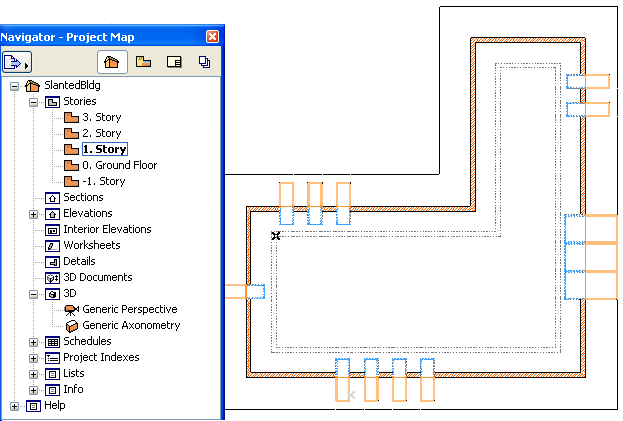
Task: Click the Help icon
Action: 33,406
